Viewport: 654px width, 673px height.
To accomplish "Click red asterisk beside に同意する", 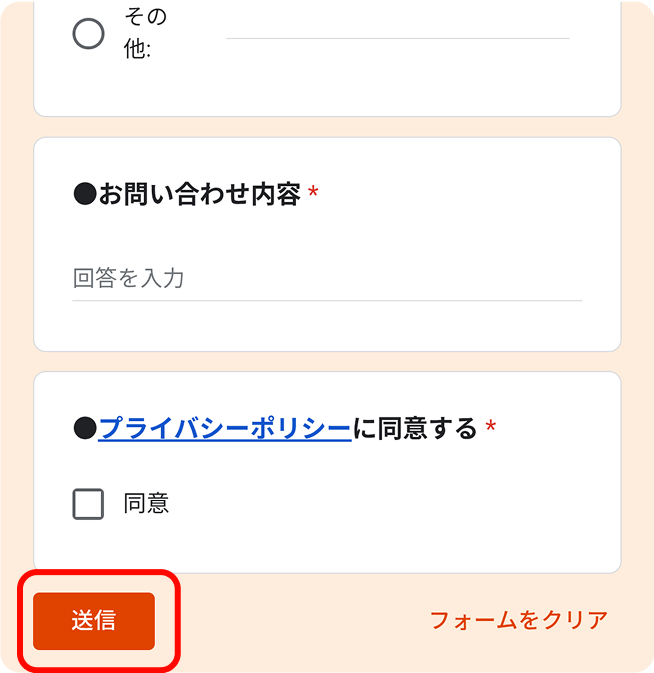I will tap(490, 426).
